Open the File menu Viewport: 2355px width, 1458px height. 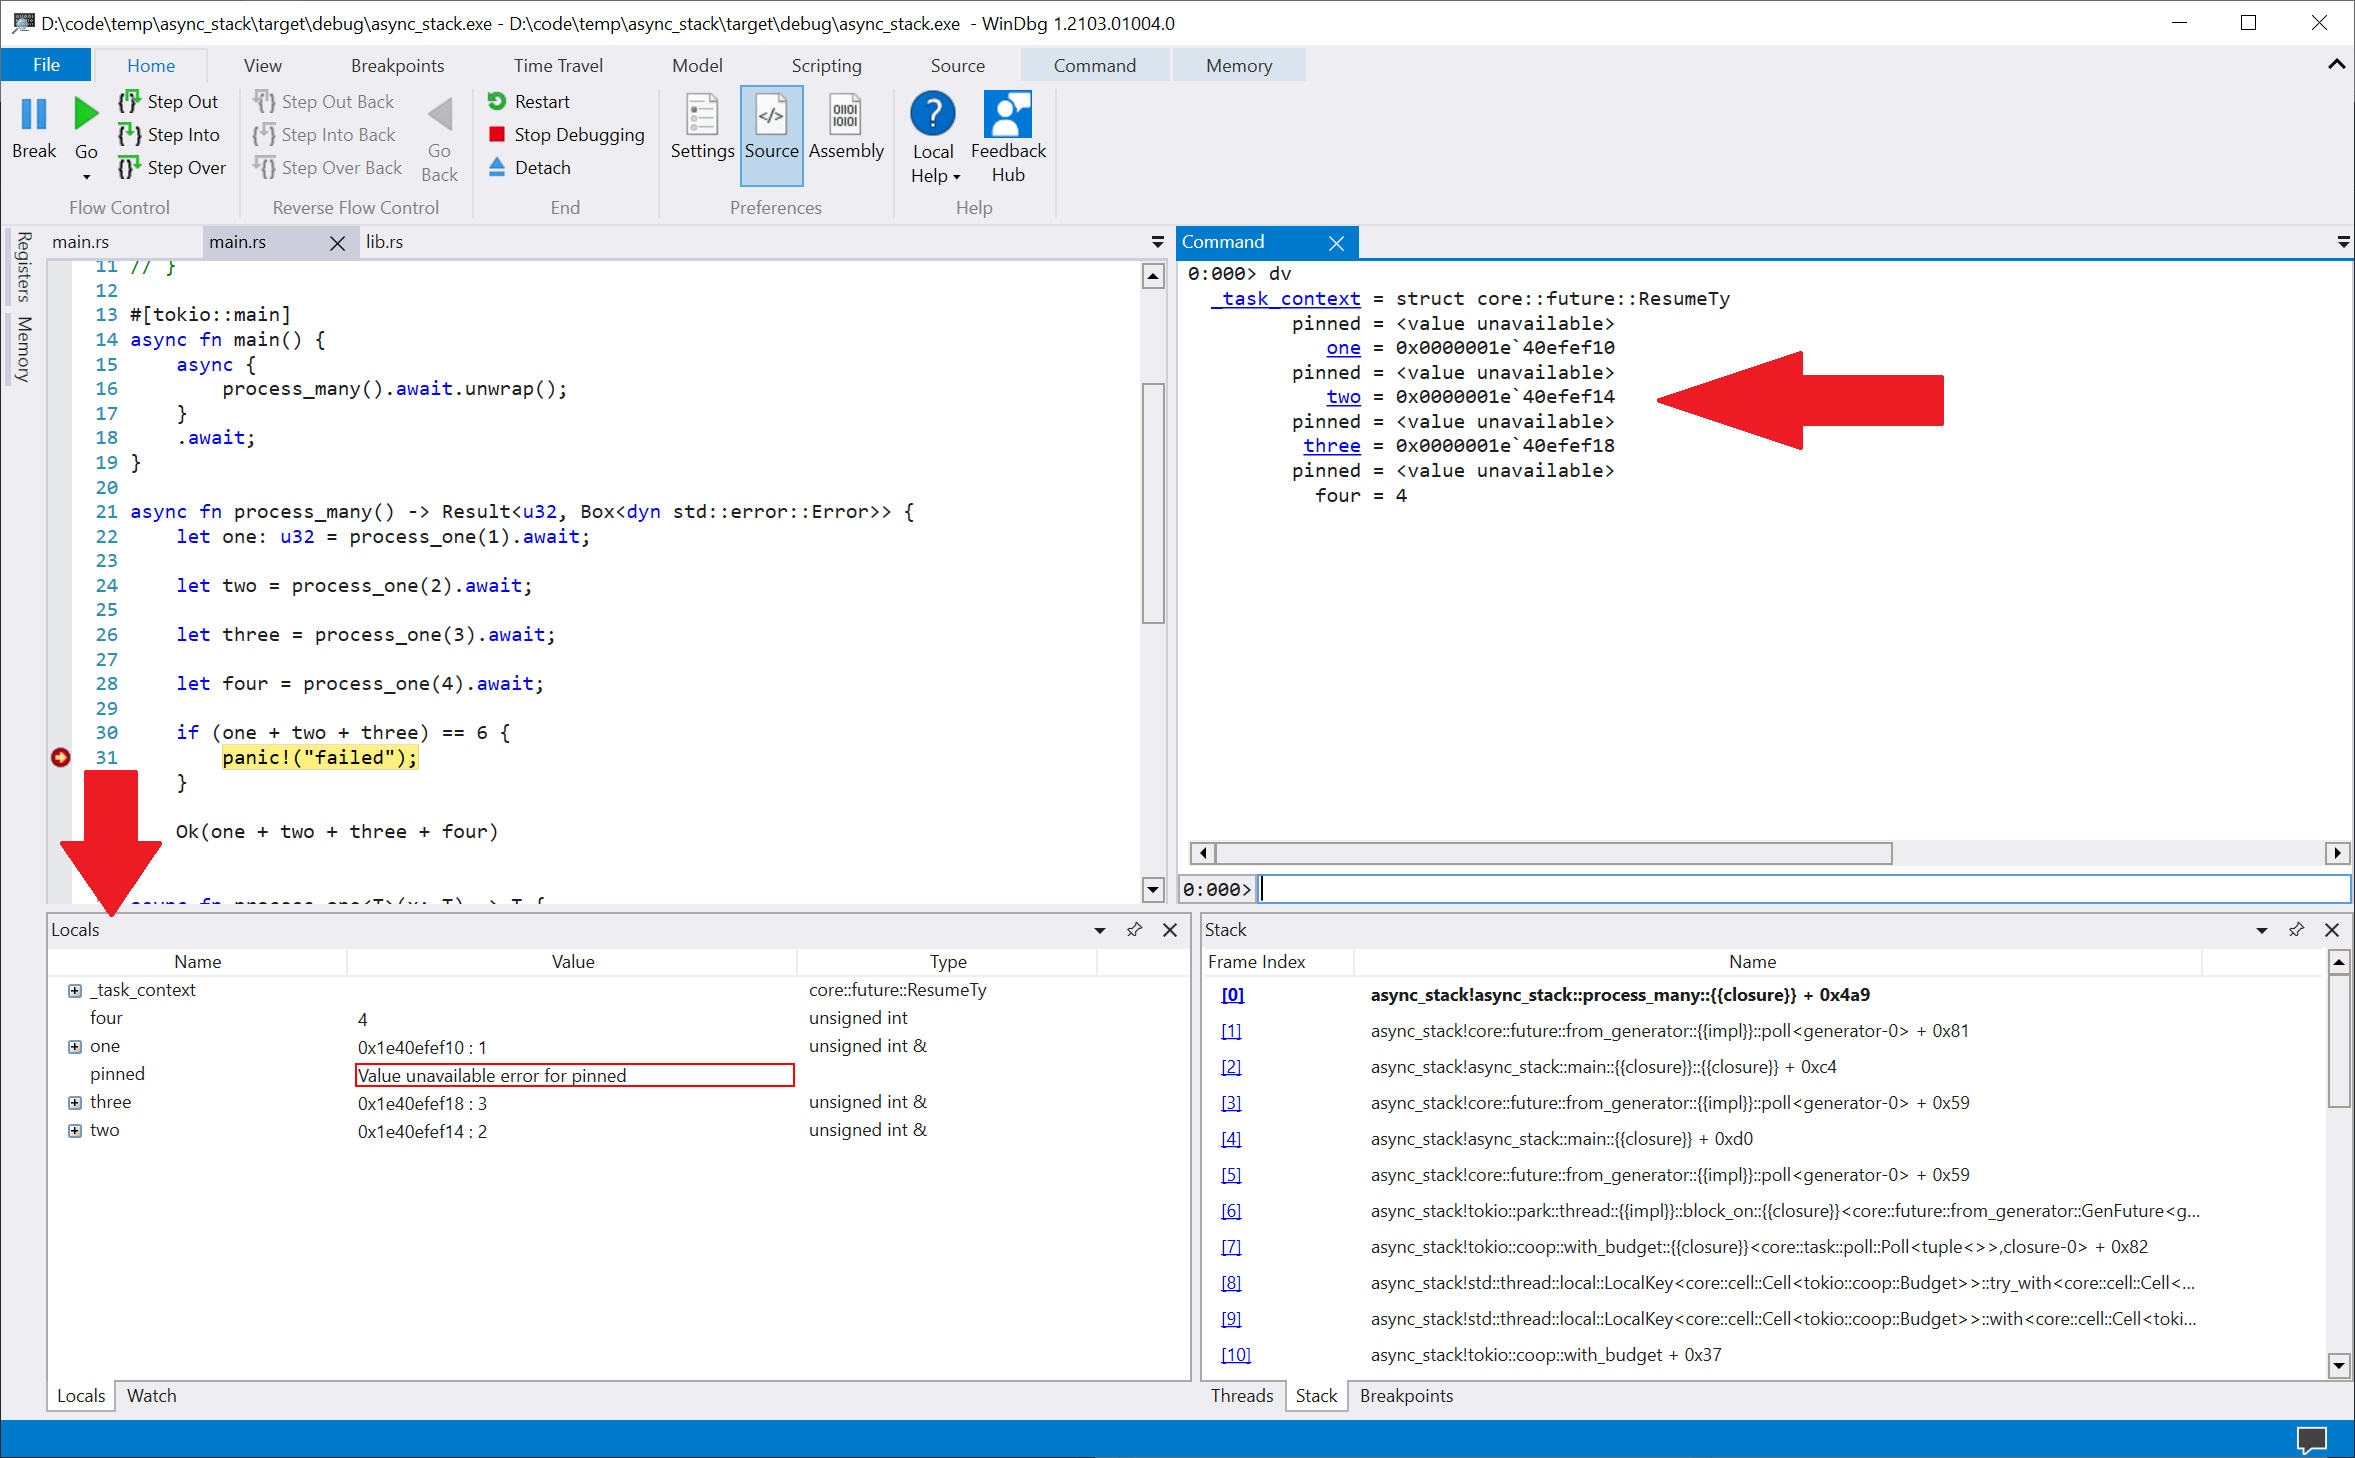46,65
